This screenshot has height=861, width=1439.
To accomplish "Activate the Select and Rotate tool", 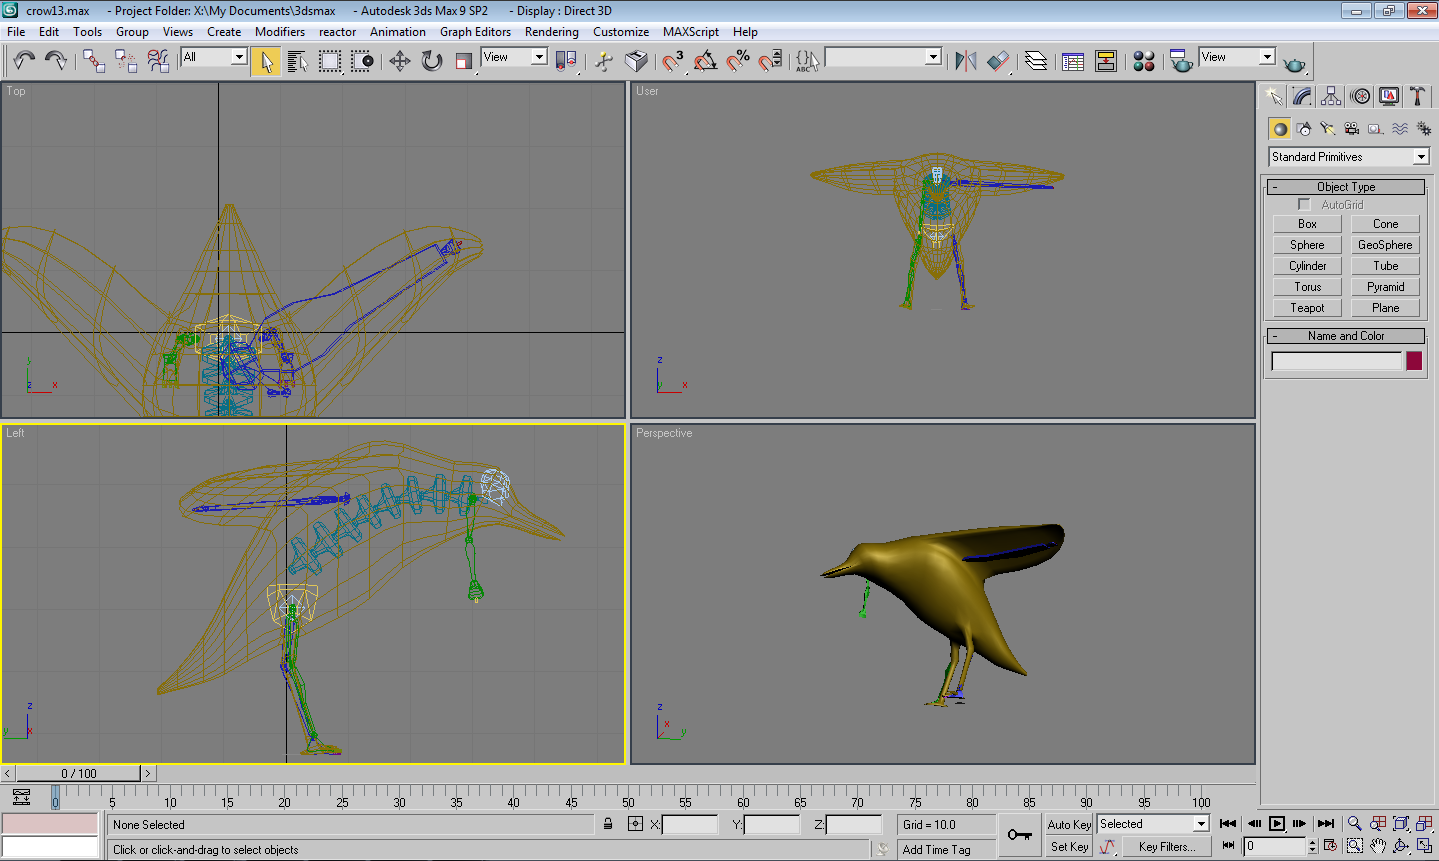I will point(431,61).
